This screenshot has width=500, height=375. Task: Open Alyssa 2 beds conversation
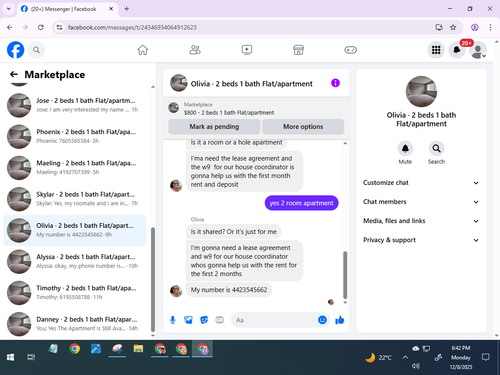click(75, 262)
